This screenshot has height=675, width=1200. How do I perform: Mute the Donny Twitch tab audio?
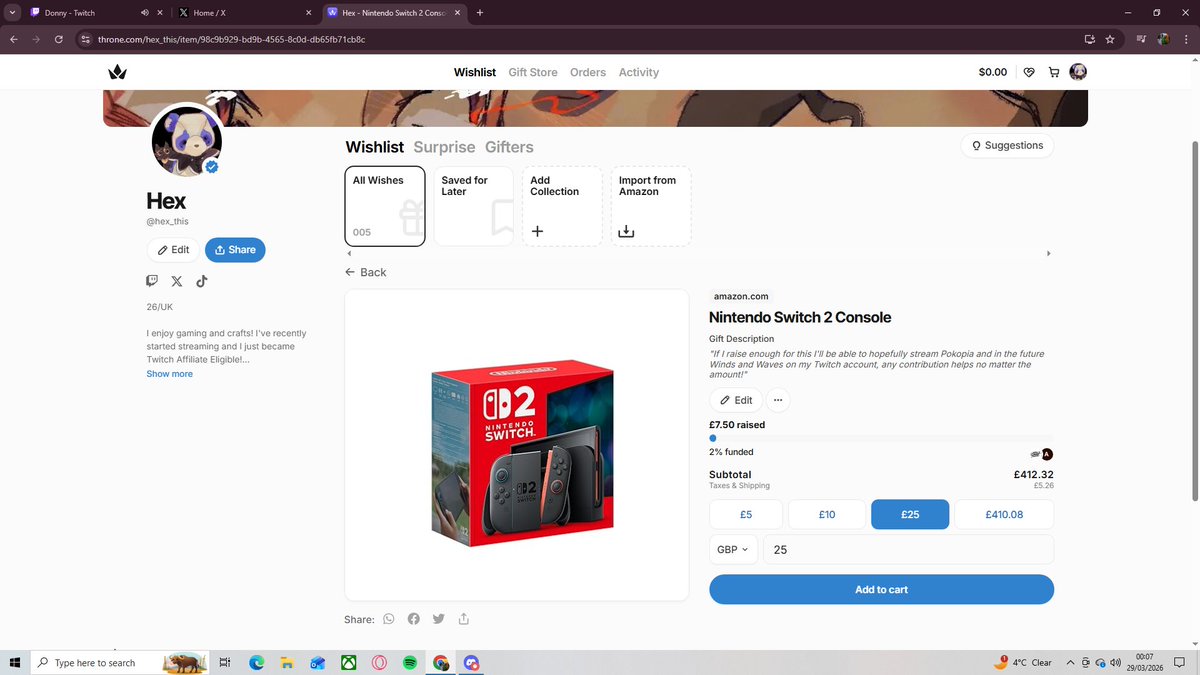[145, 13]
